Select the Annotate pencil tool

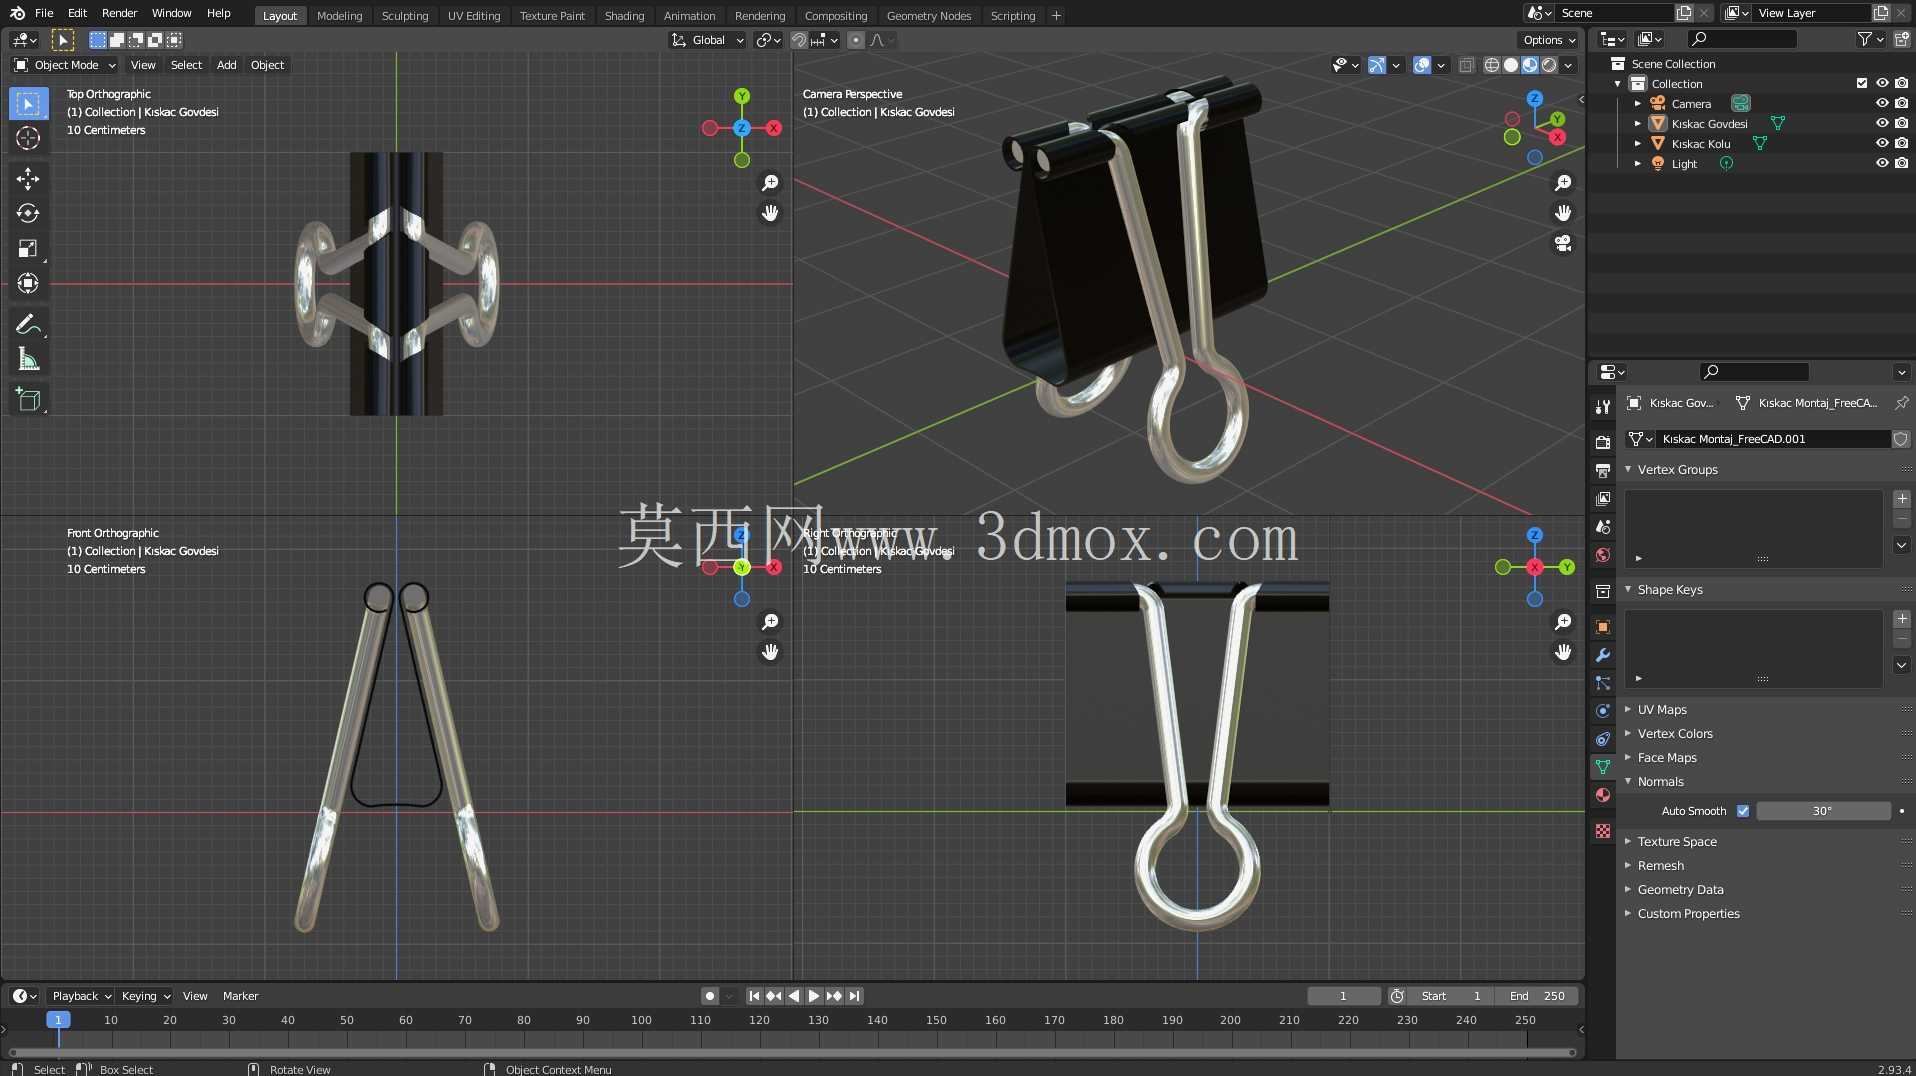[28, 324]
